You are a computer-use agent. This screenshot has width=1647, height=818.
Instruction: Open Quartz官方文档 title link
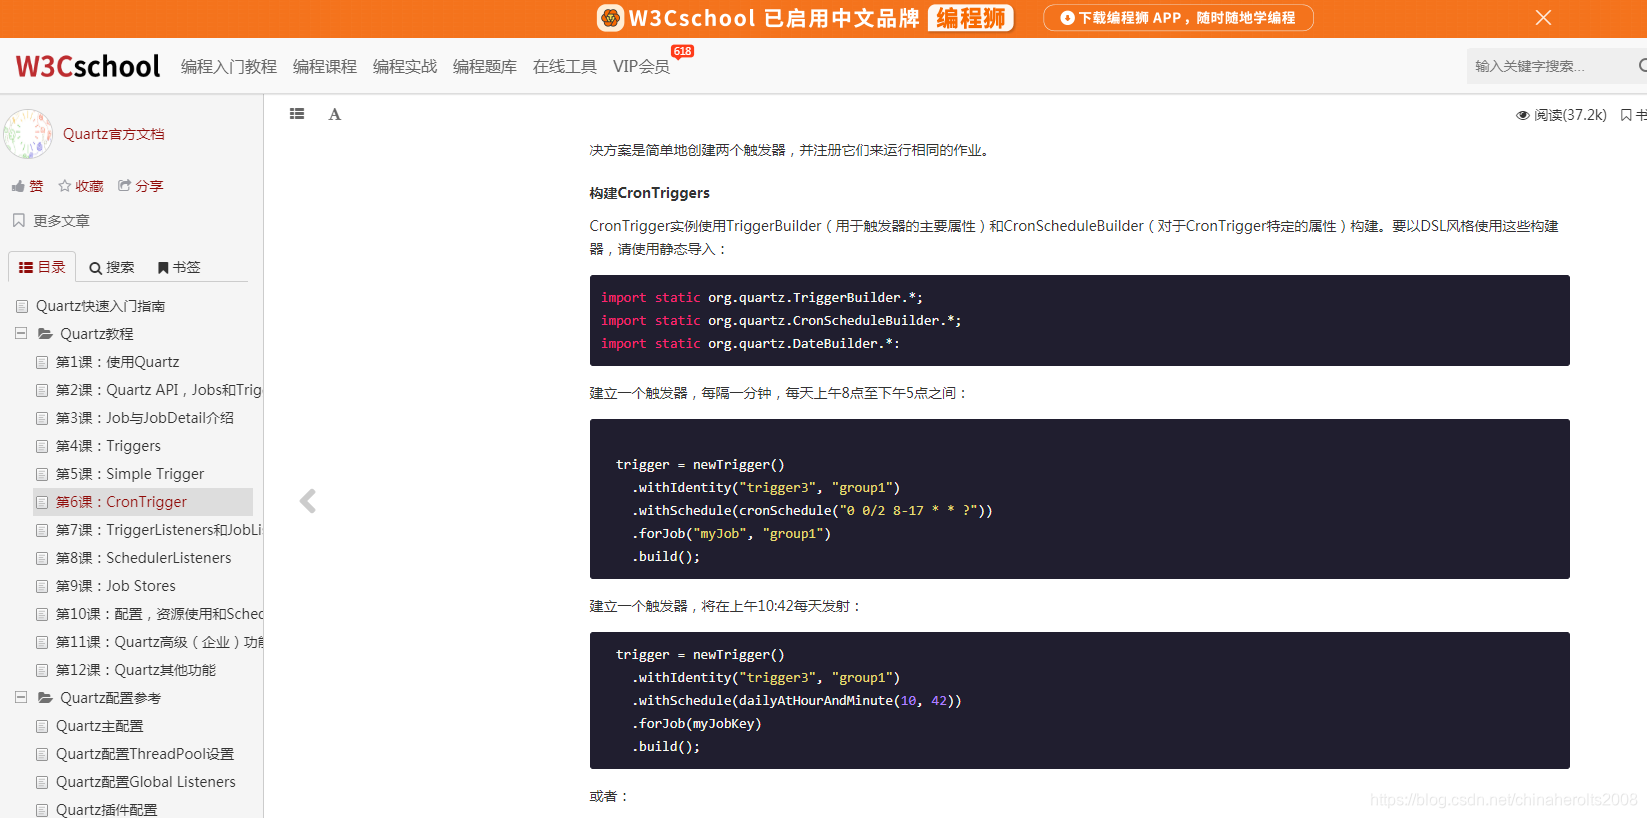[x=114, y=134]
